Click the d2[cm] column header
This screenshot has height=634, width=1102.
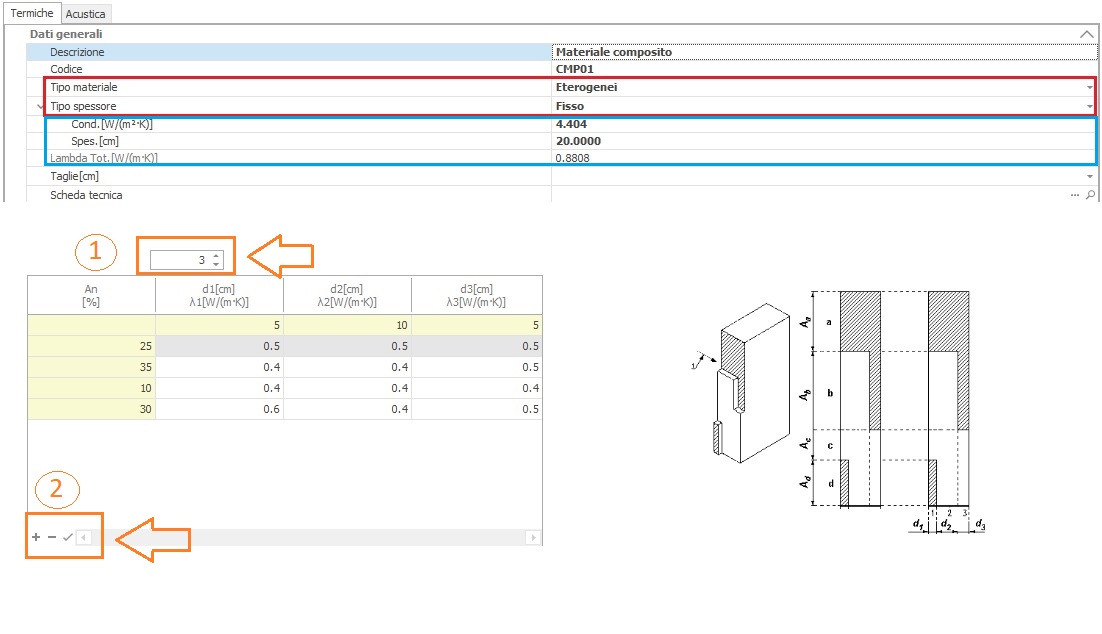(x=347, y=295)
